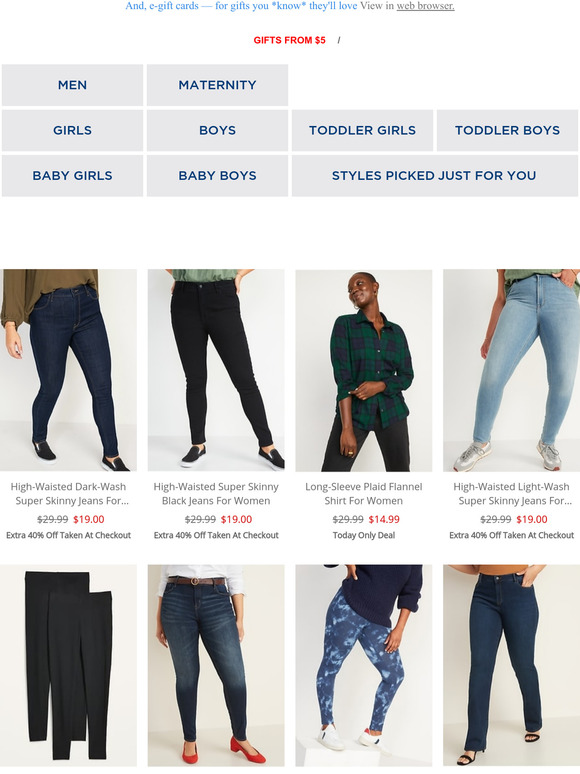Open the black leggings two-pack image
The image size is (580, 774).
(x=68, y=665)
